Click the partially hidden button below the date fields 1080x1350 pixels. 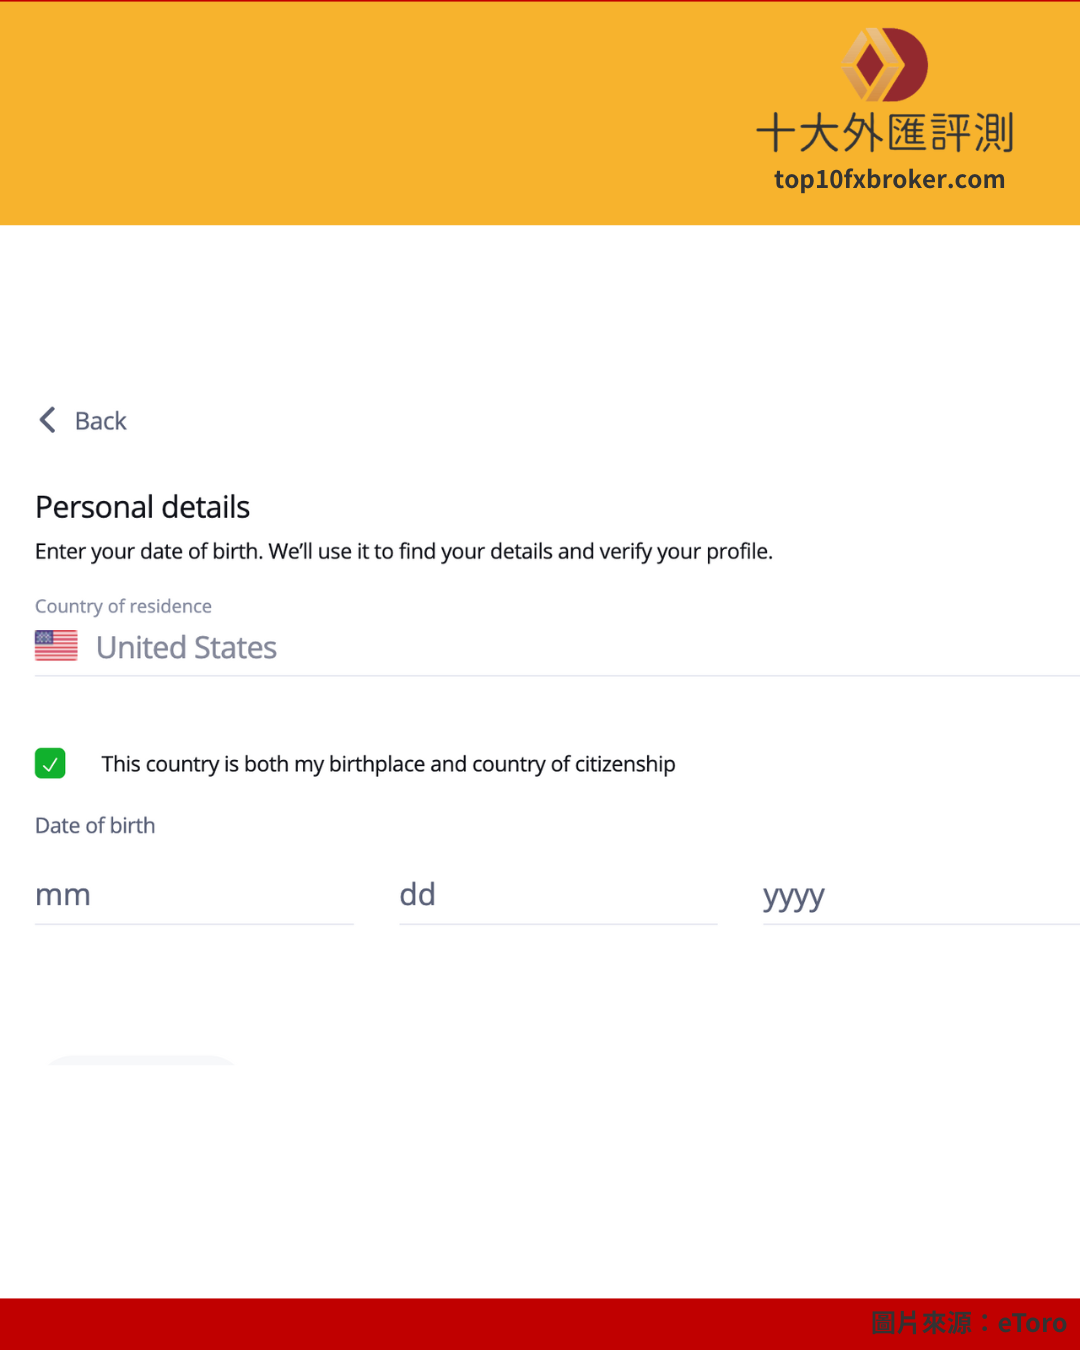pyautogui.click(x=141, y=1059)
